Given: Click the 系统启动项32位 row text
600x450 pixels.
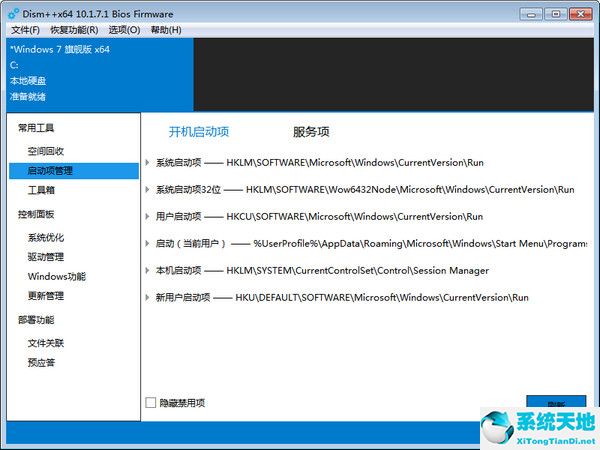Looking at the screenshot, I should coord(365,189).
